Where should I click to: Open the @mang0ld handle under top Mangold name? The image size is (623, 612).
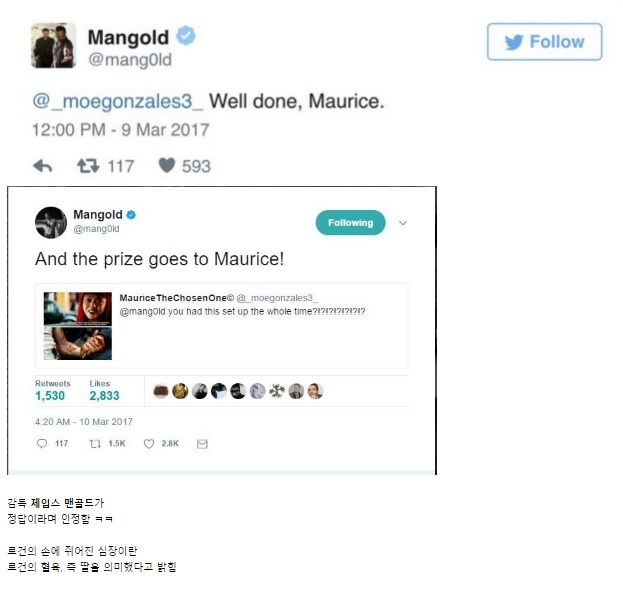[130, 60]
